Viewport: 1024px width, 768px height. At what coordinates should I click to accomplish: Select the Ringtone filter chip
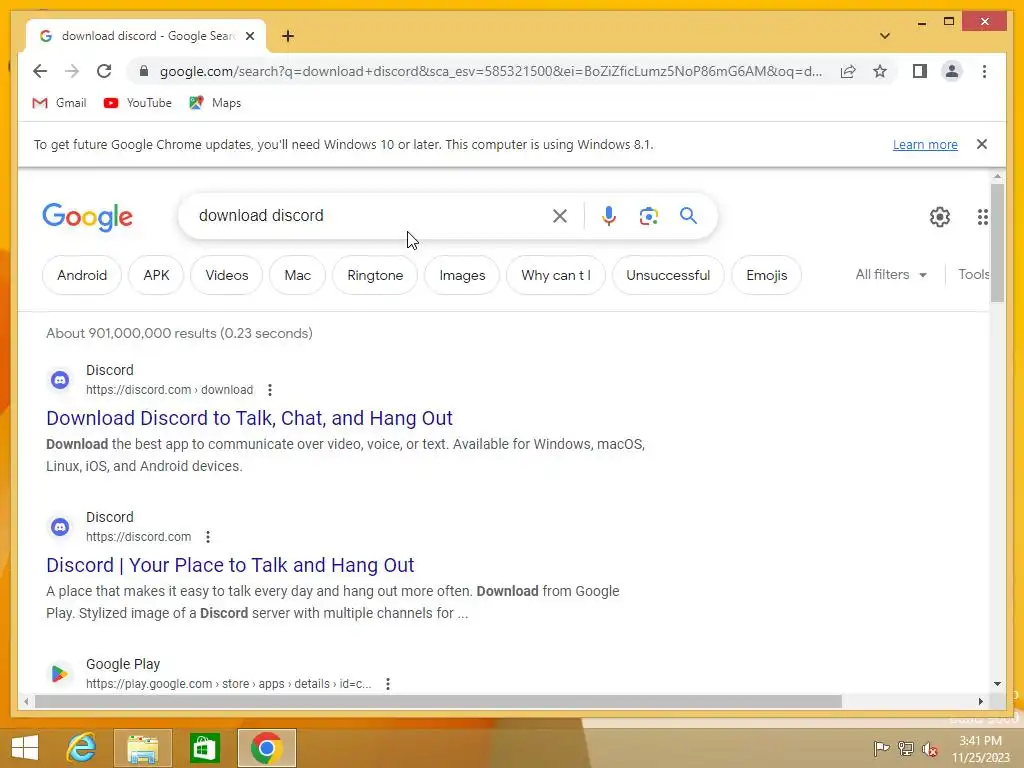(x=375, y=275)
